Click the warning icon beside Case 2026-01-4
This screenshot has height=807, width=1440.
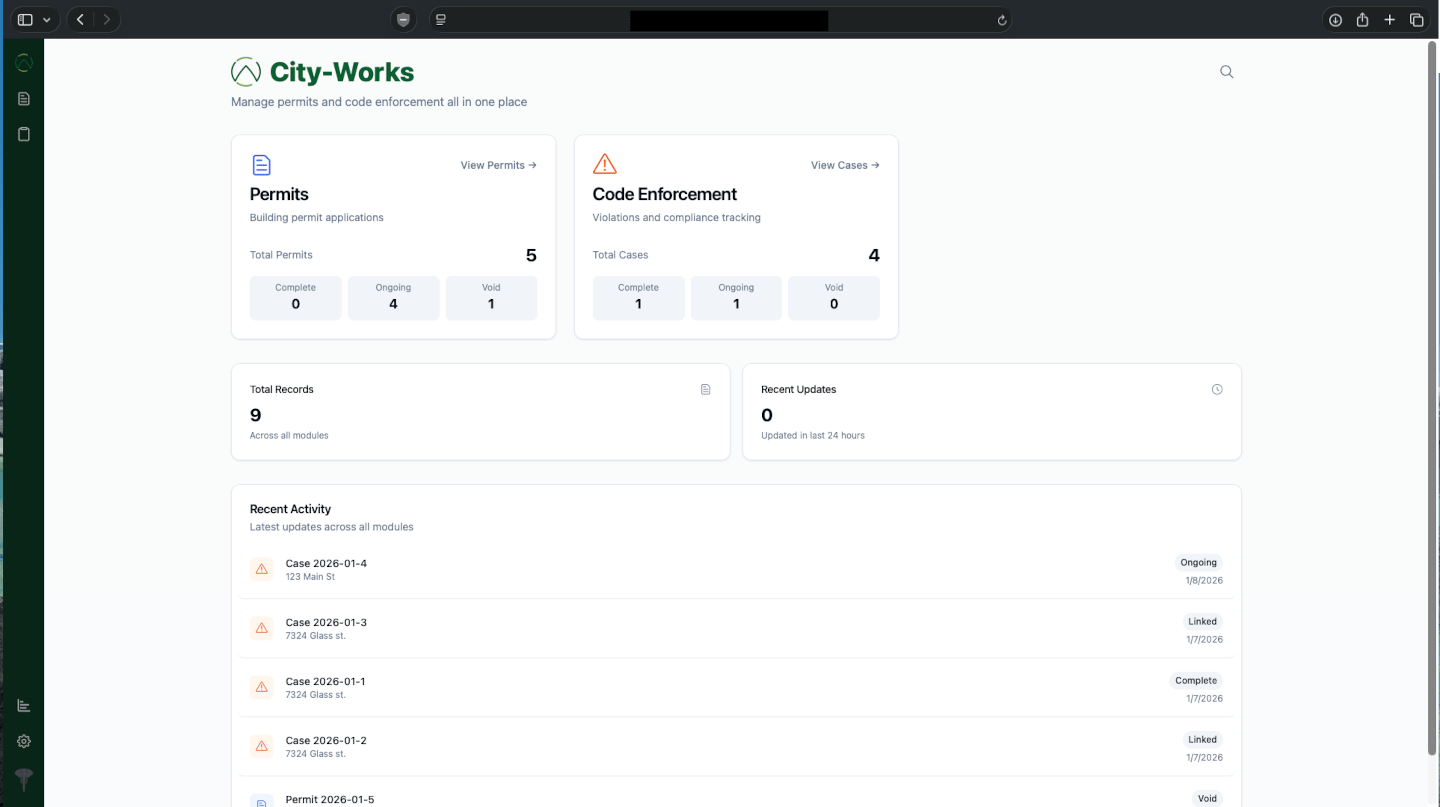click(261, 569)
